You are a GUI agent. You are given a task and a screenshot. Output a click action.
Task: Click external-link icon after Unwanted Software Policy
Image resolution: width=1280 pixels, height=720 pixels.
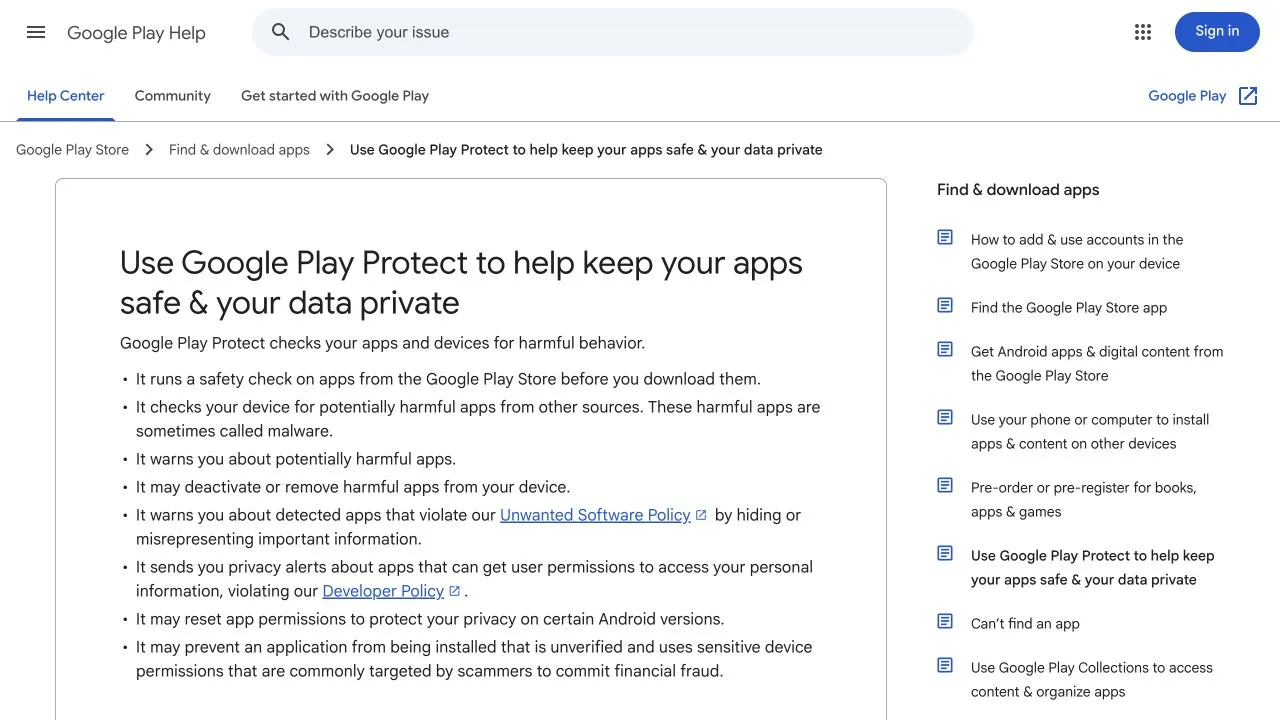click(701, 515)
